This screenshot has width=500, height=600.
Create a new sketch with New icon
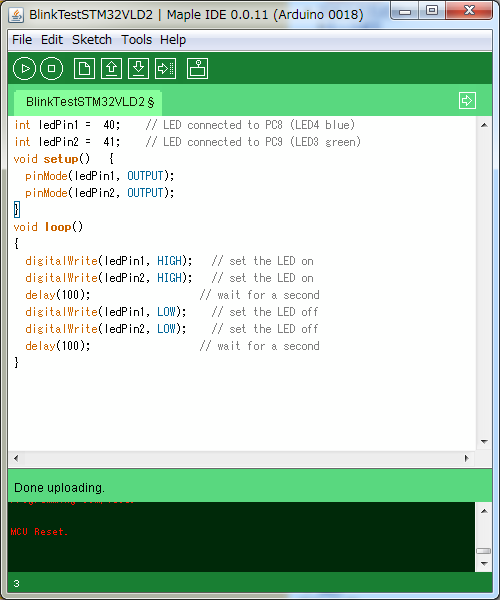[84, 68]
